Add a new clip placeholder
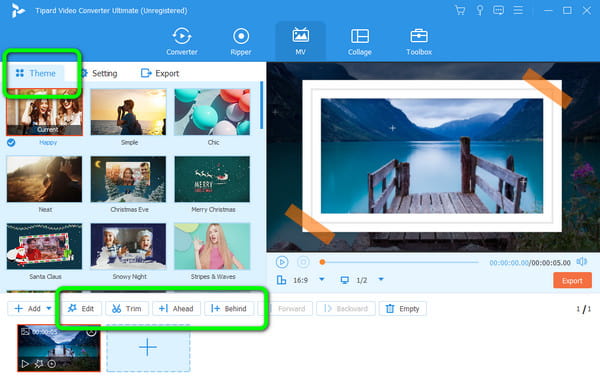 point(148,348)
